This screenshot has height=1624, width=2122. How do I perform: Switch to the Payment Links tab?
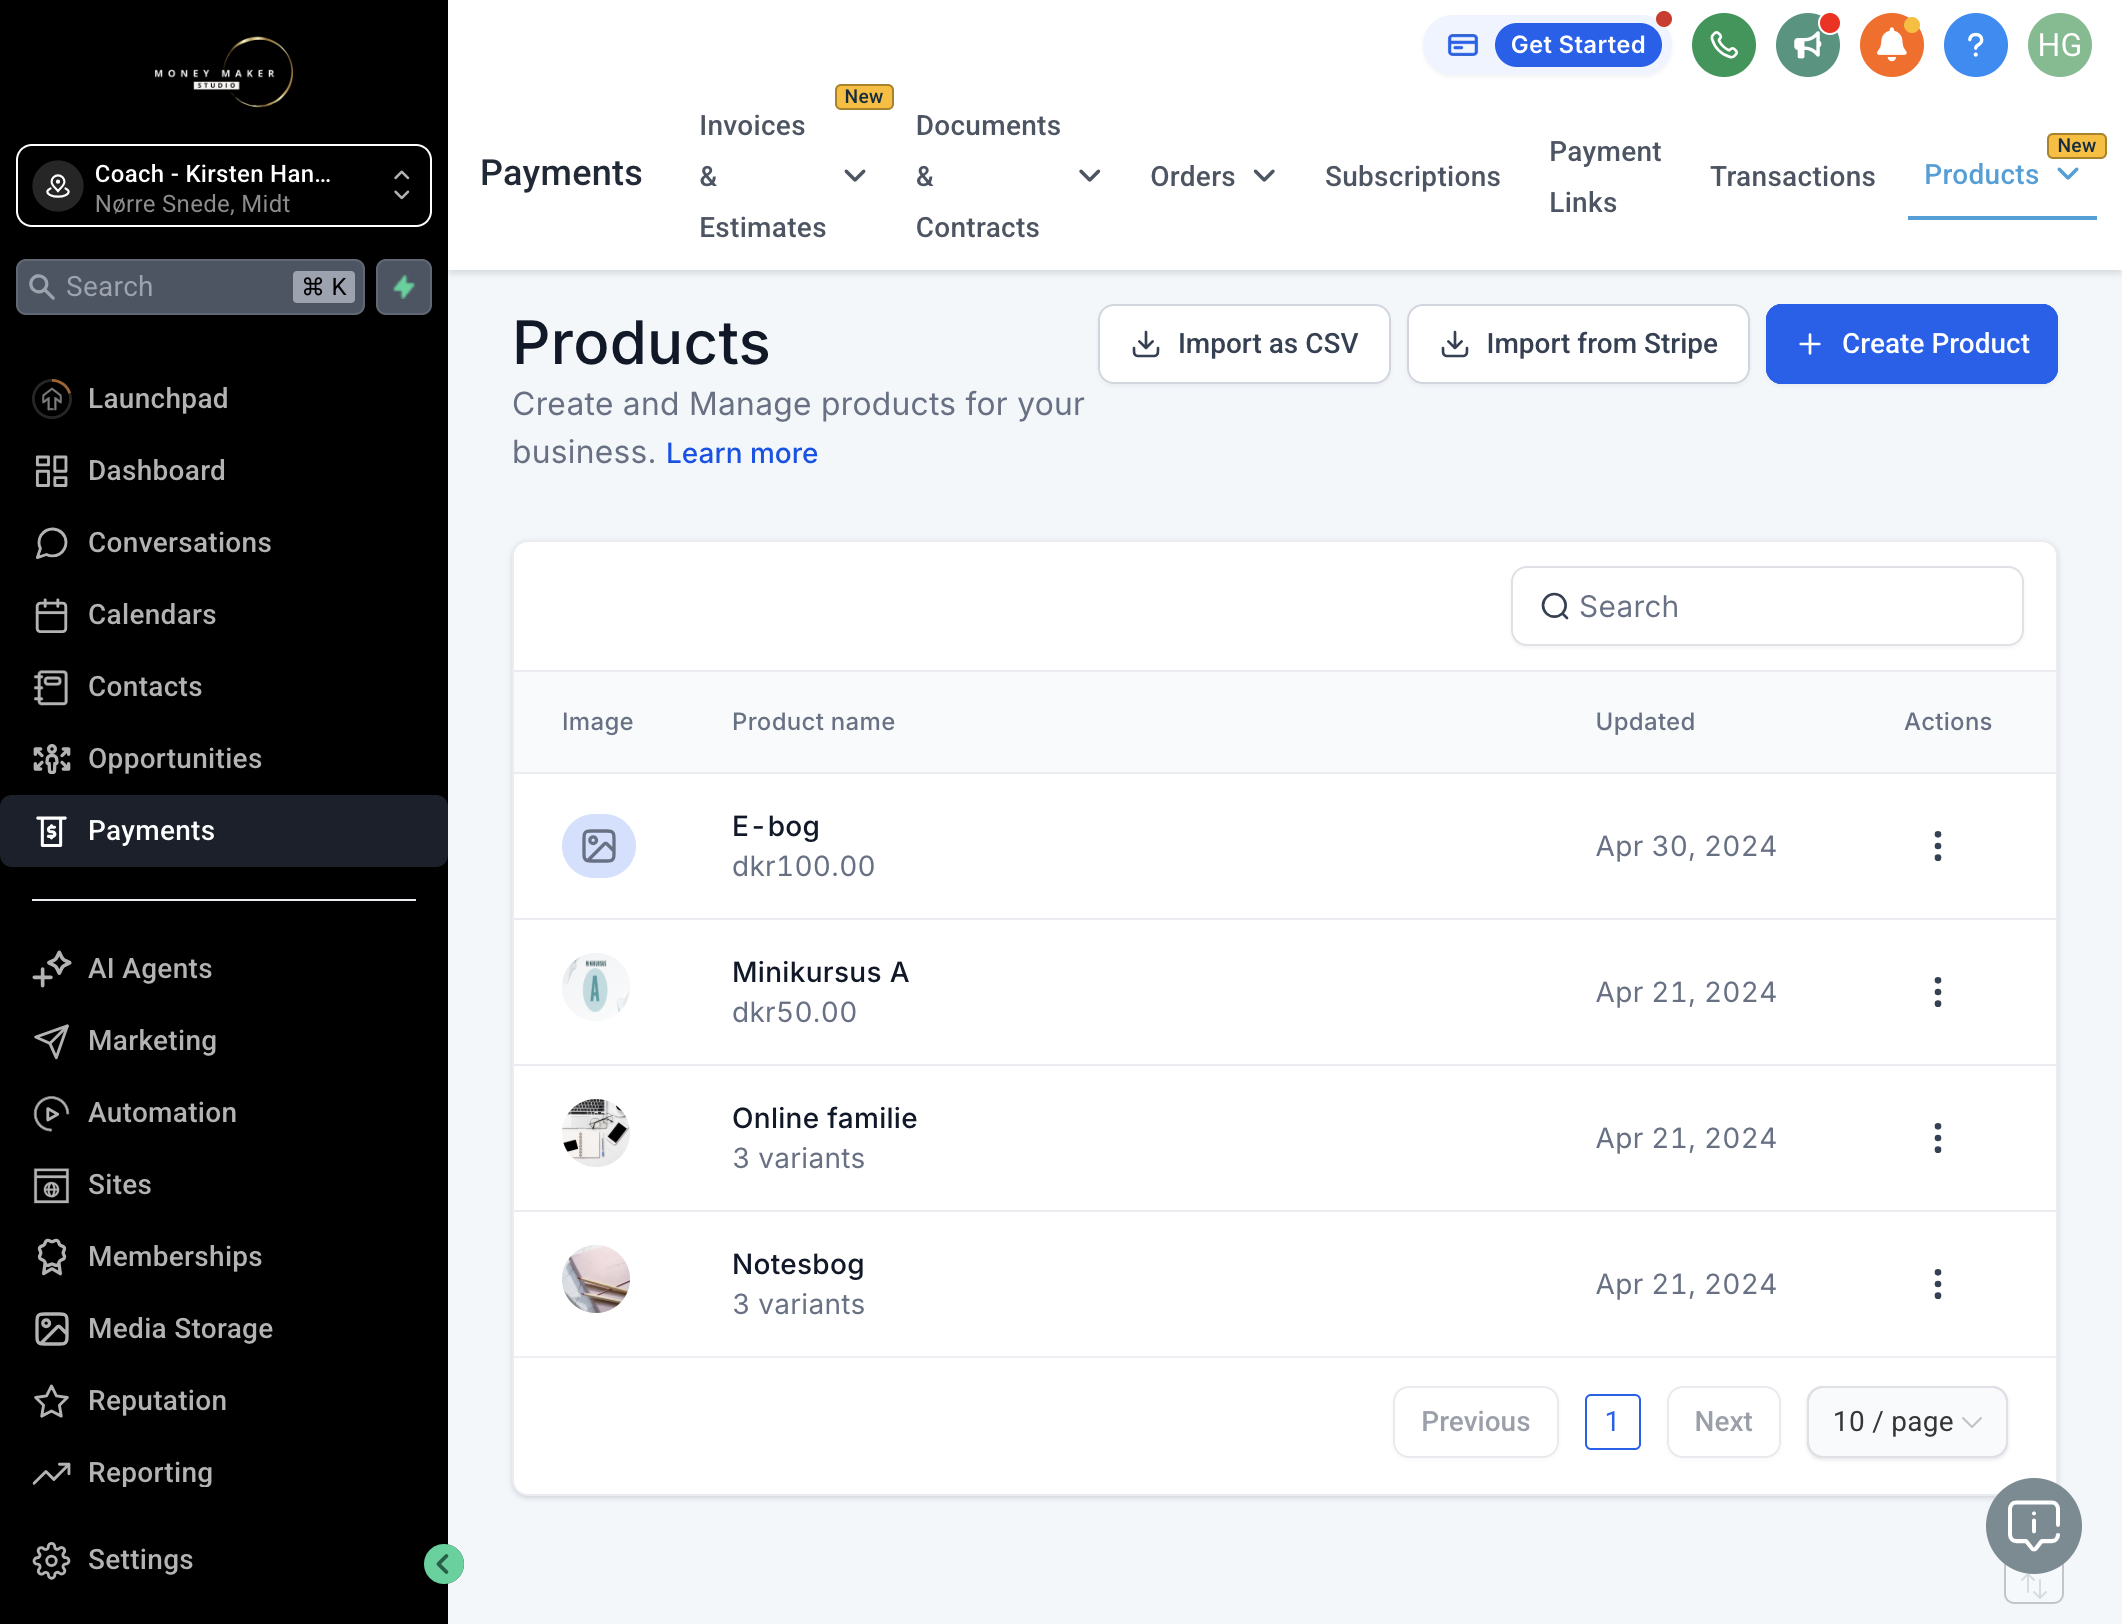[x=1604, y=176]
